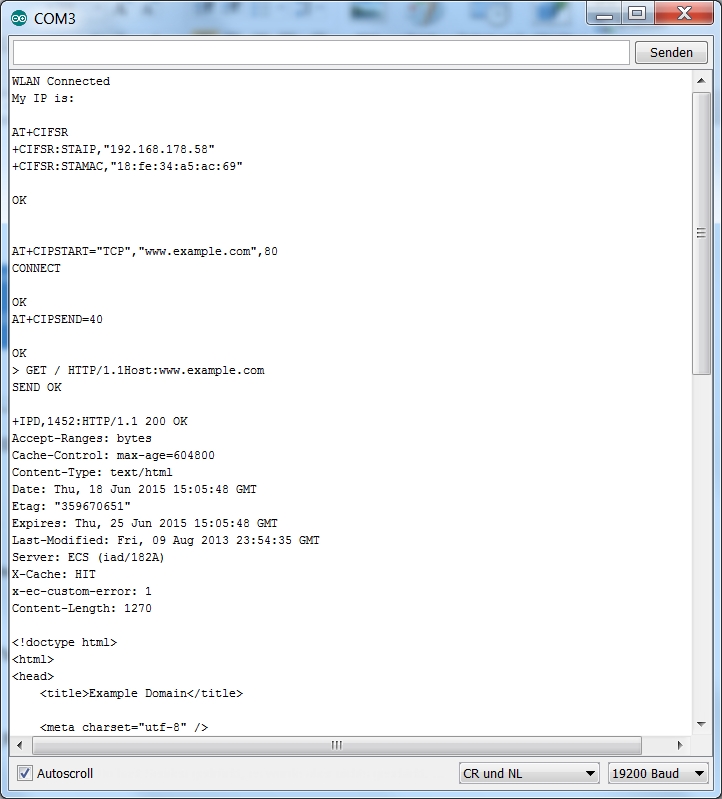Click the 'SEND OK' line
722x799 pixels.
[x=37, y=387]
